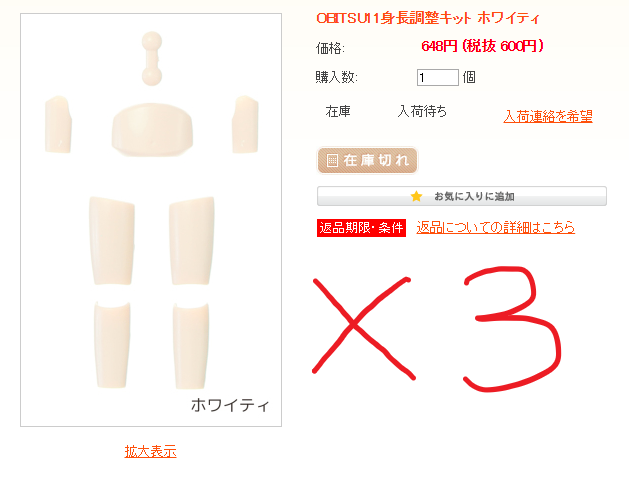Click the right thigh part in image
This screenshot has height=484, width=629.
pos(192,241)
